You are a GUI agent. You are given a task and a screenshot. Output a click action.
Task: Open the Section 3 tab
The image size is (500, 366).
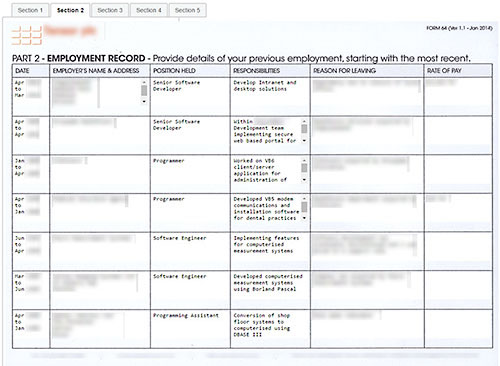[x=110, y=10]
